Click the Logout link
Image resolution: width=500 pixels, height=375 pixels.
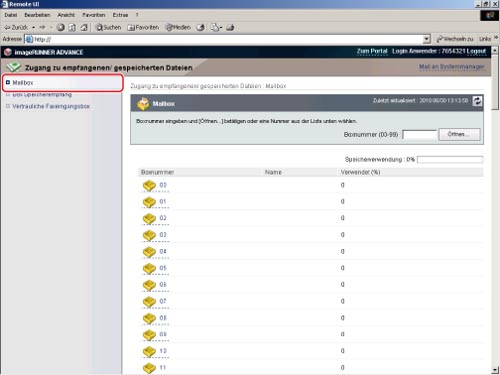coord(476,51)
